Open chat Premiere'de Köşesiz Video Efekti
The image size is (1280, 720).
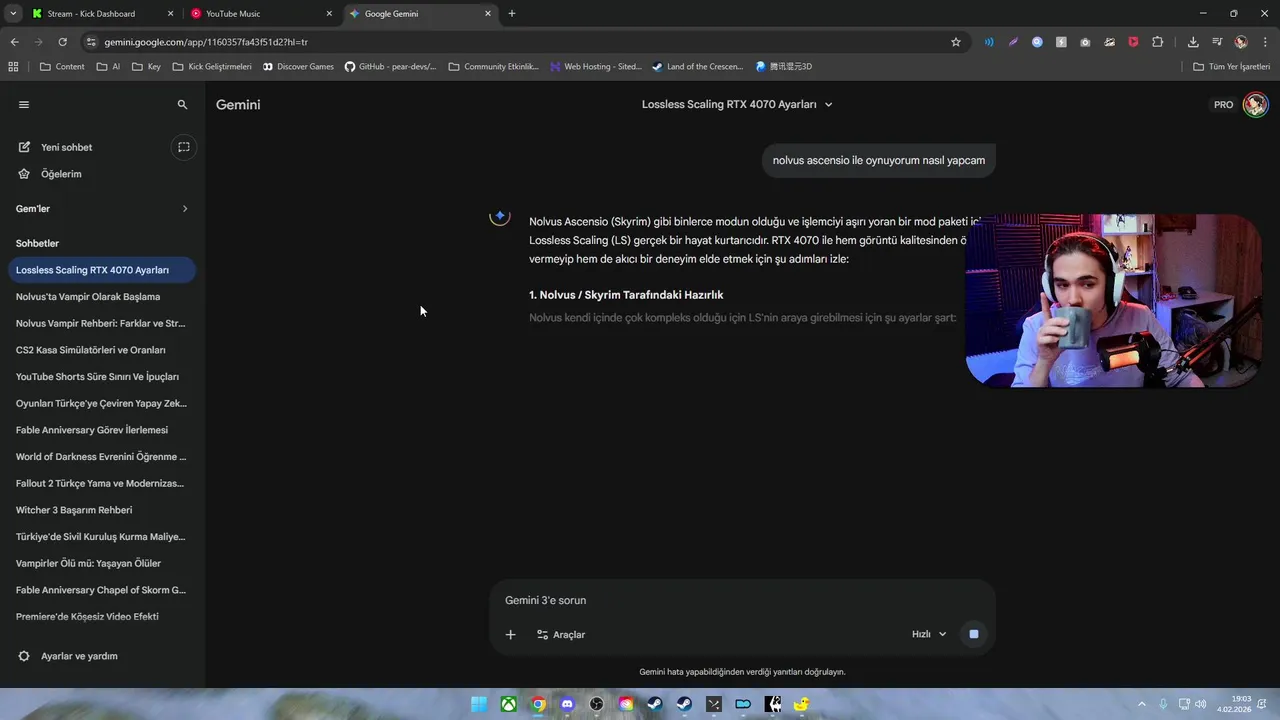101,617
